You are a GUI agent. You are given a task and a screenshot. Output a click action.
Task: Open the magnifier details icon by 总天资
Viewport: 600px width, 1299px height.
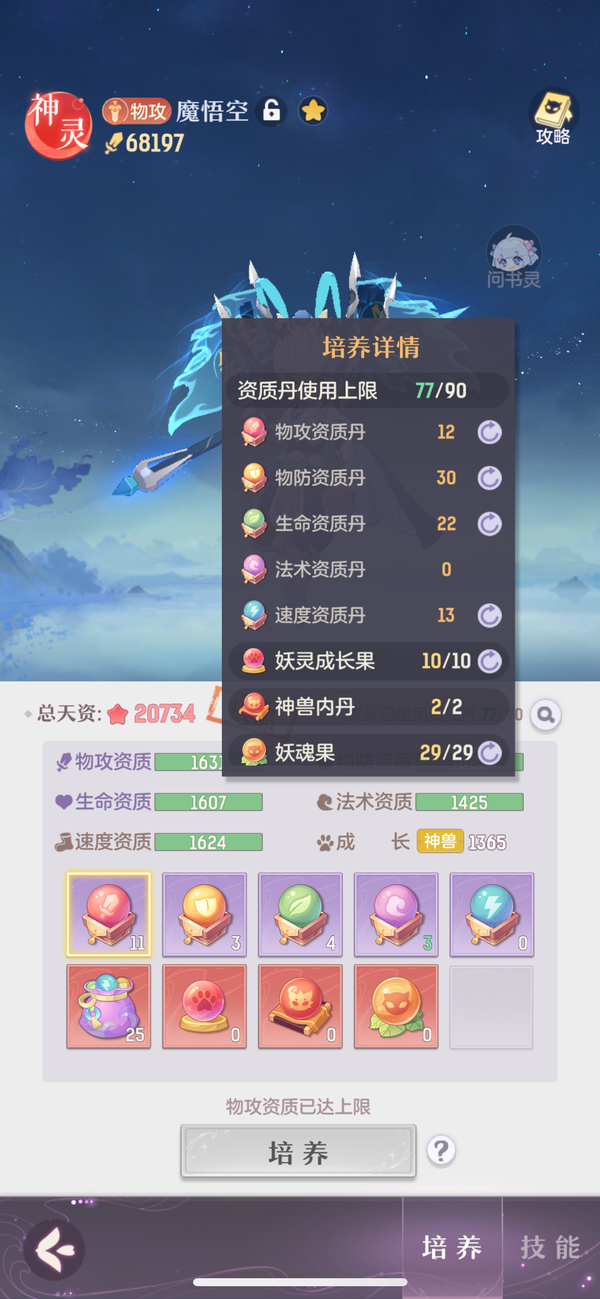(x=545, y=714)
